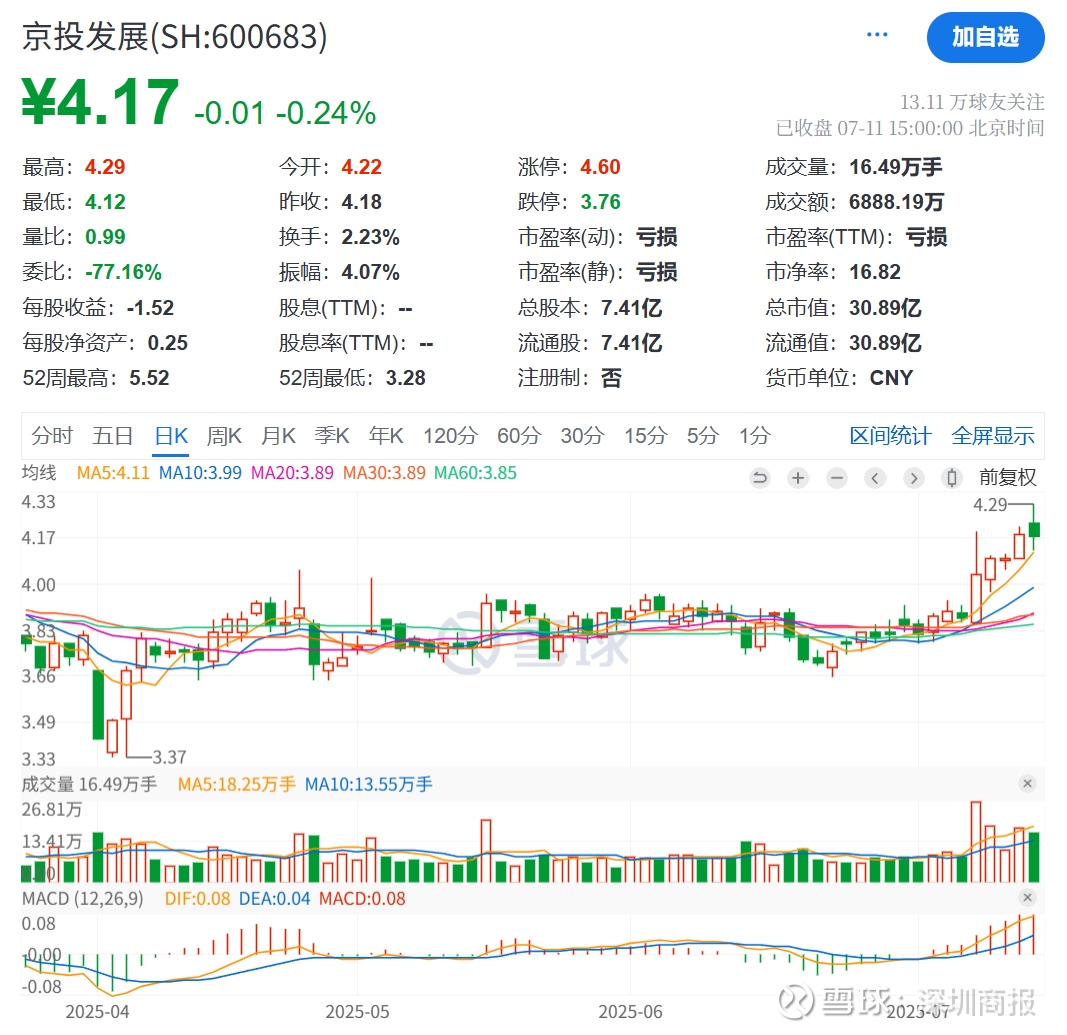Click the 最高 value 4.29
1067x1035 pixels.
[x=105, y=167]
